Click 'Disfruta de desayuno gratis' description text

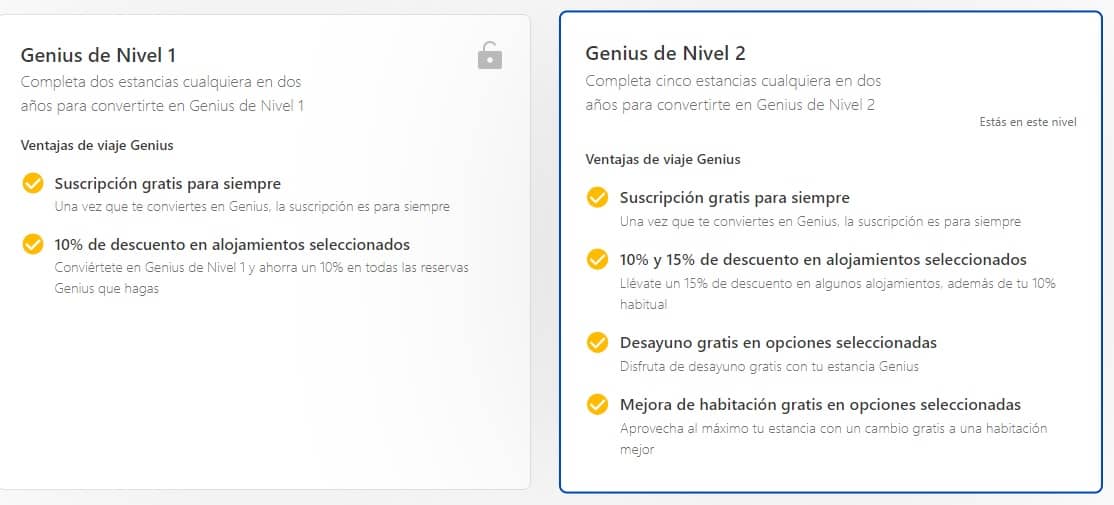point(769,366)
